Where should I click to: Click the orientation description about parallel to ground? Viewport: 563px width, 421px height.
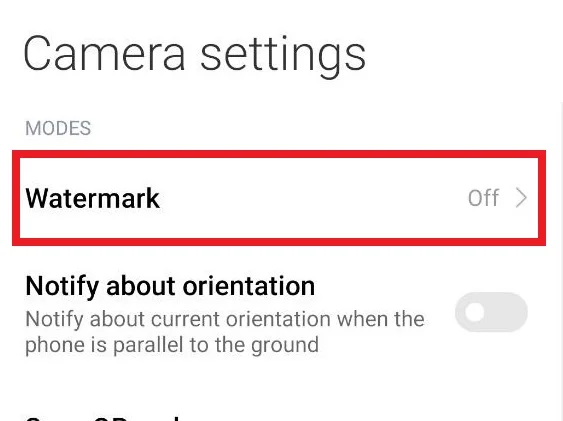(x=225, y=332)
